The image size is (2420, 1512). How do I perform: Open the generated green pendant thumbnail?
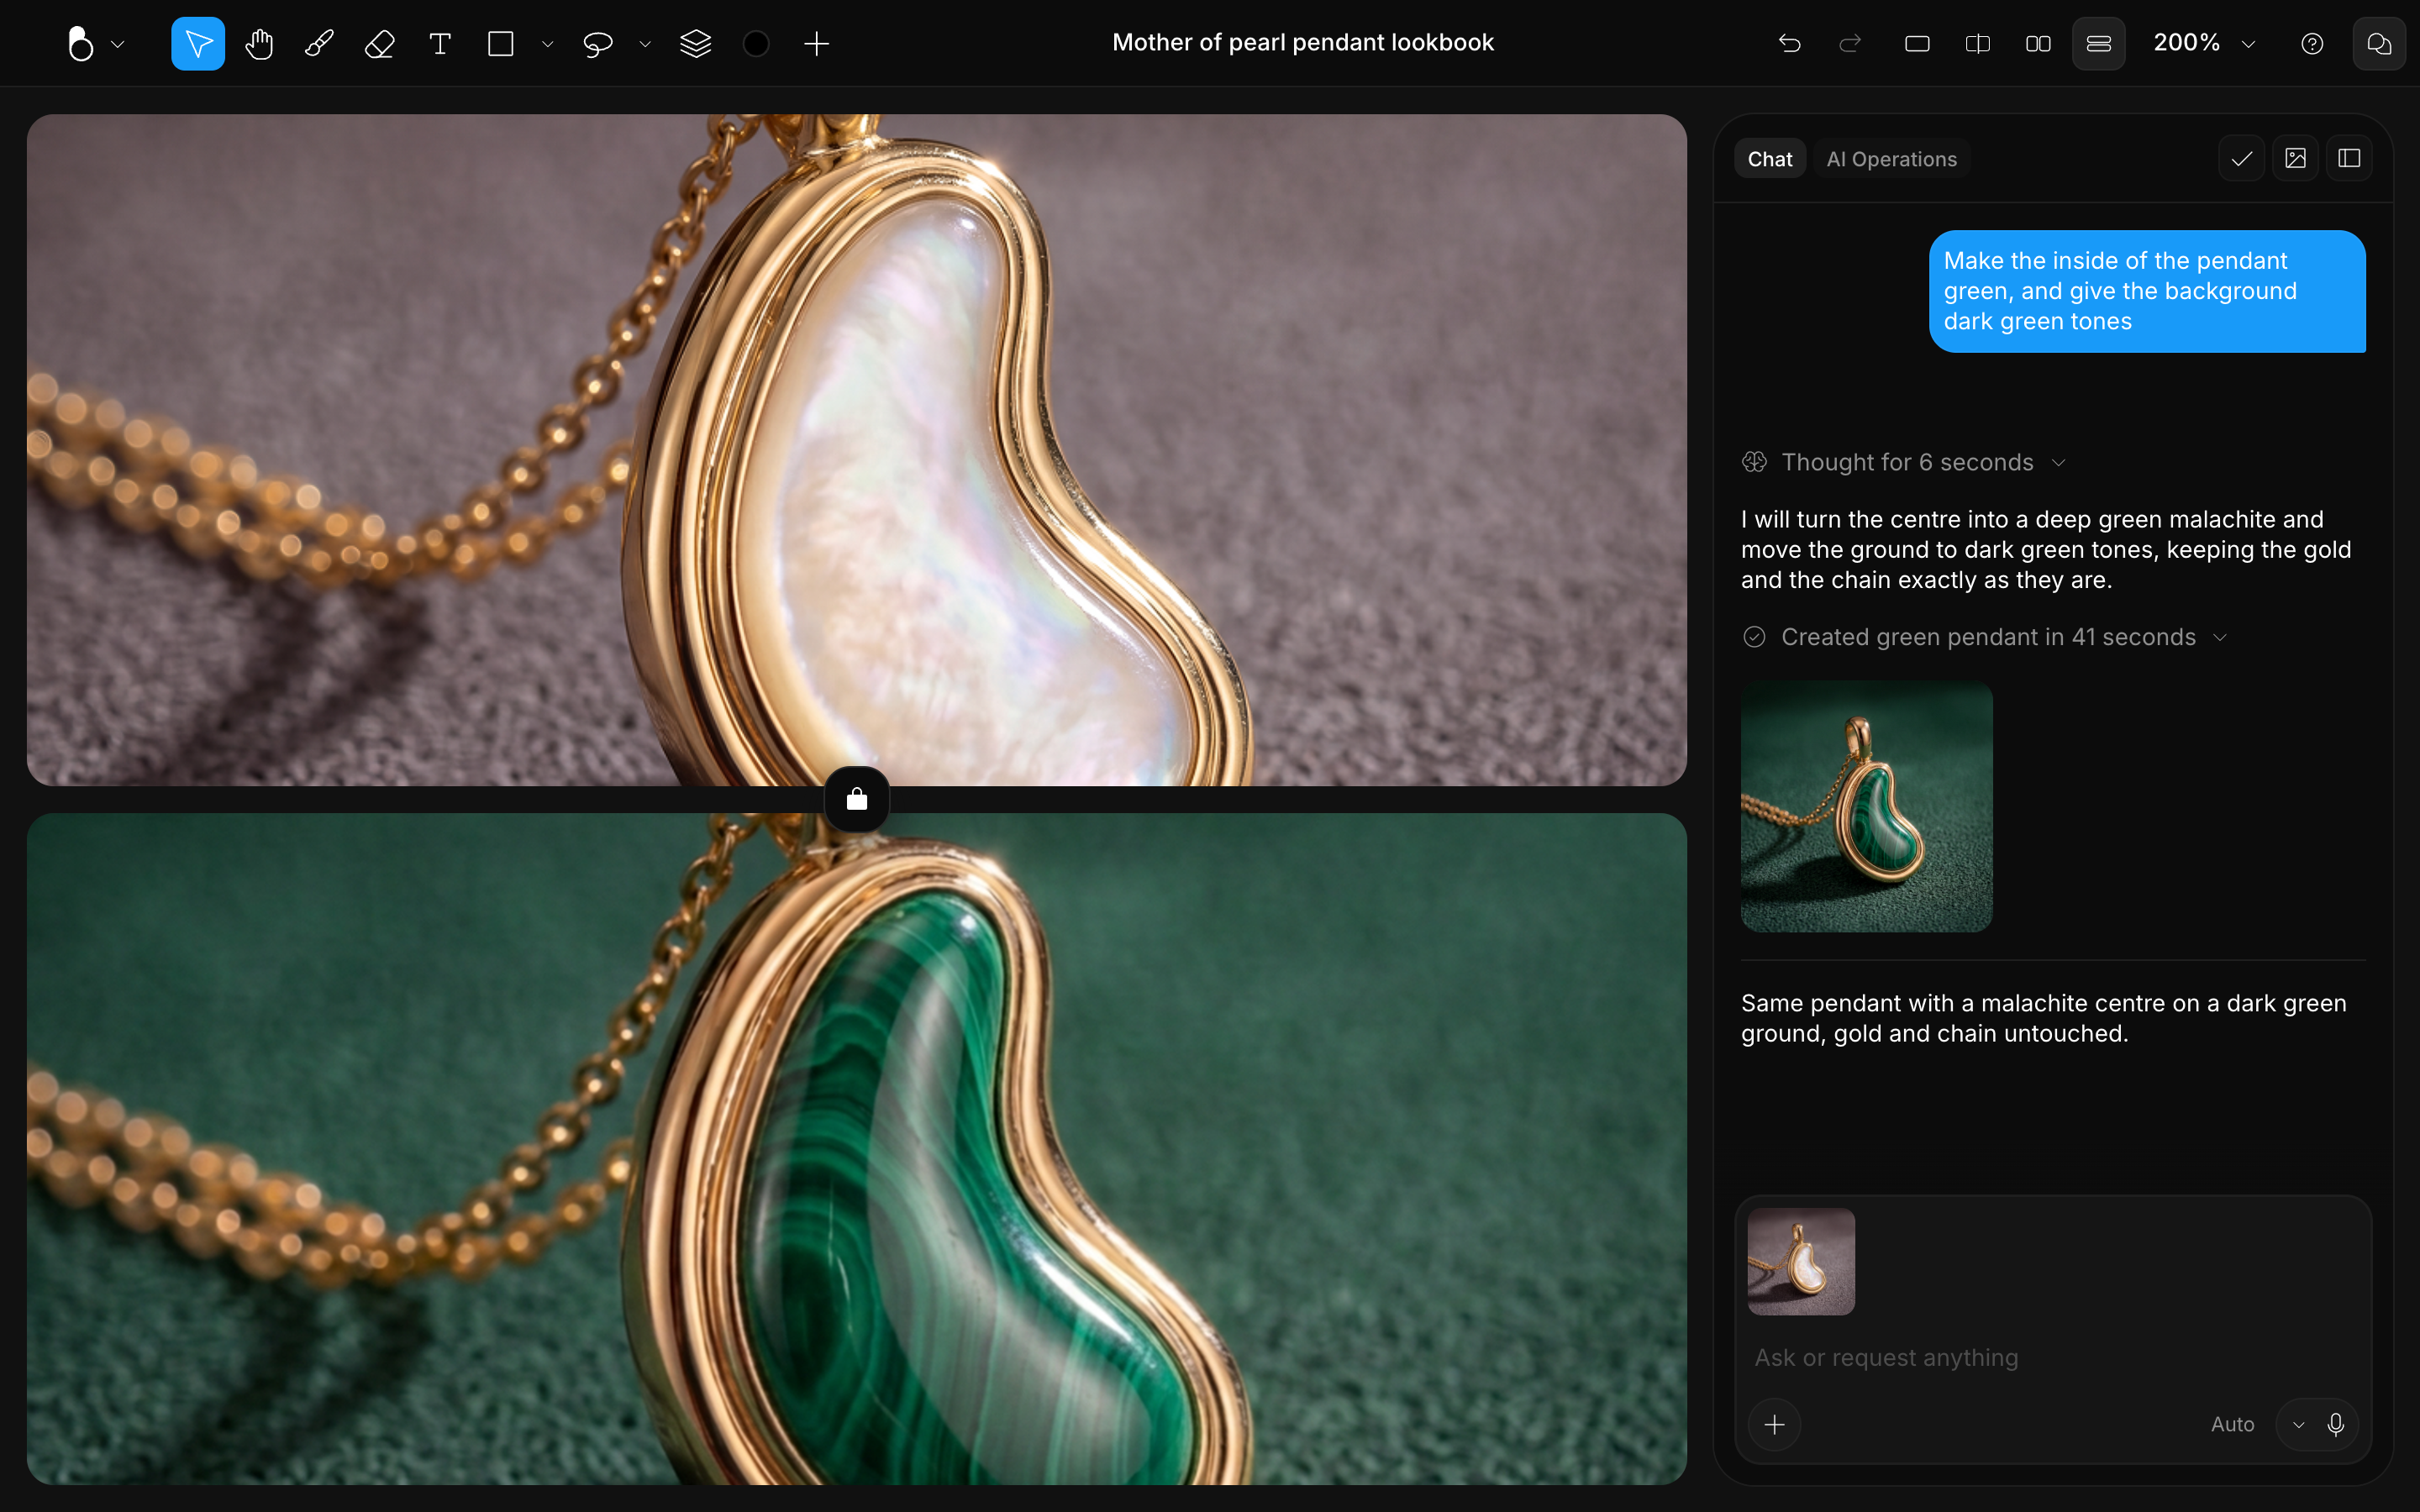point(1866,807)
